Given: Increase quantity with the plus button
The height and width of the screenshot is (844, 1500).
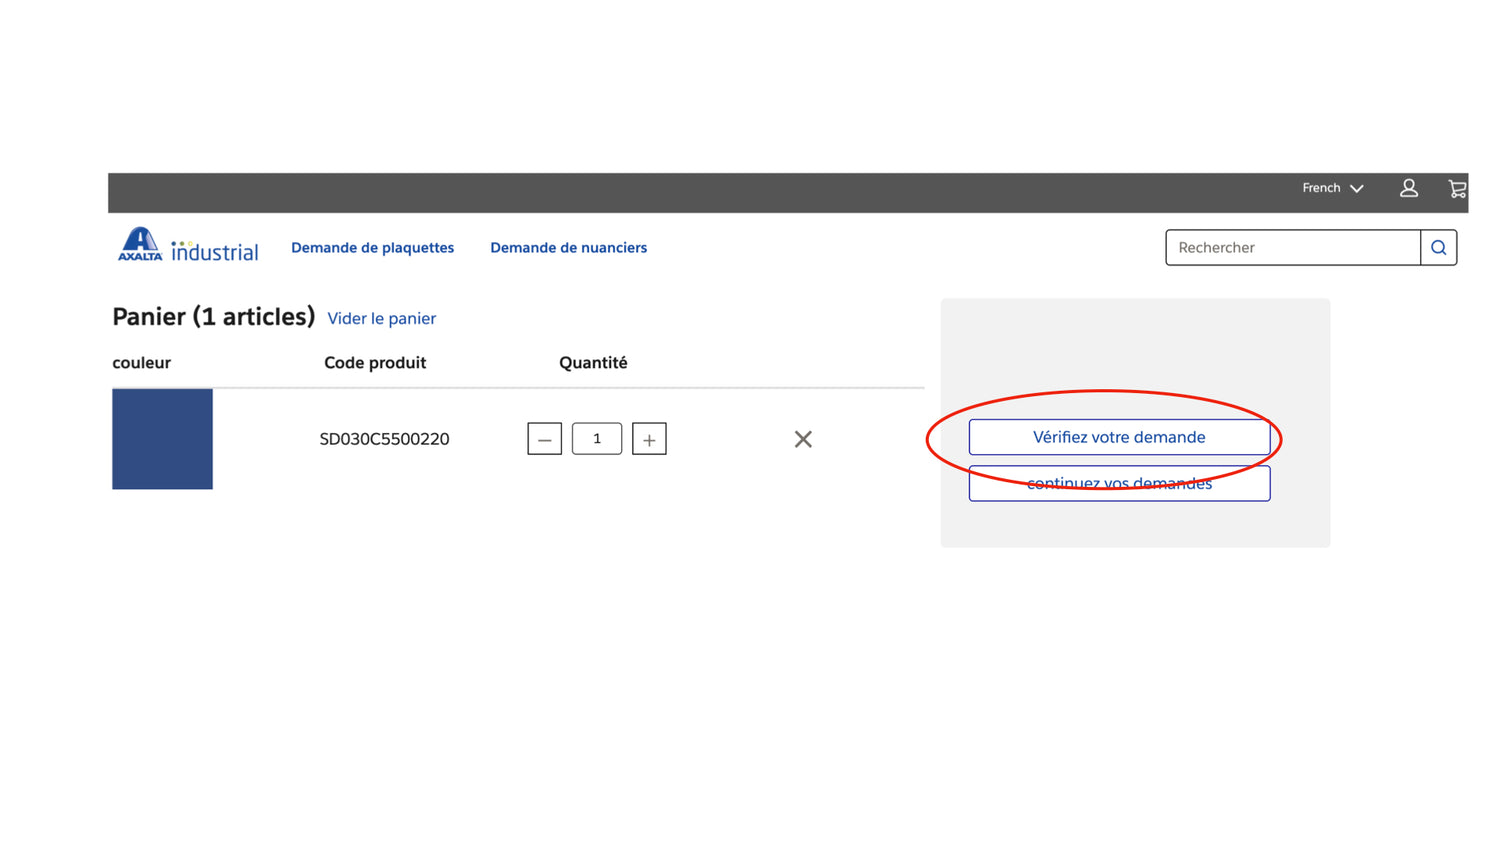Looking at the screenshot, I should point(649,439).
